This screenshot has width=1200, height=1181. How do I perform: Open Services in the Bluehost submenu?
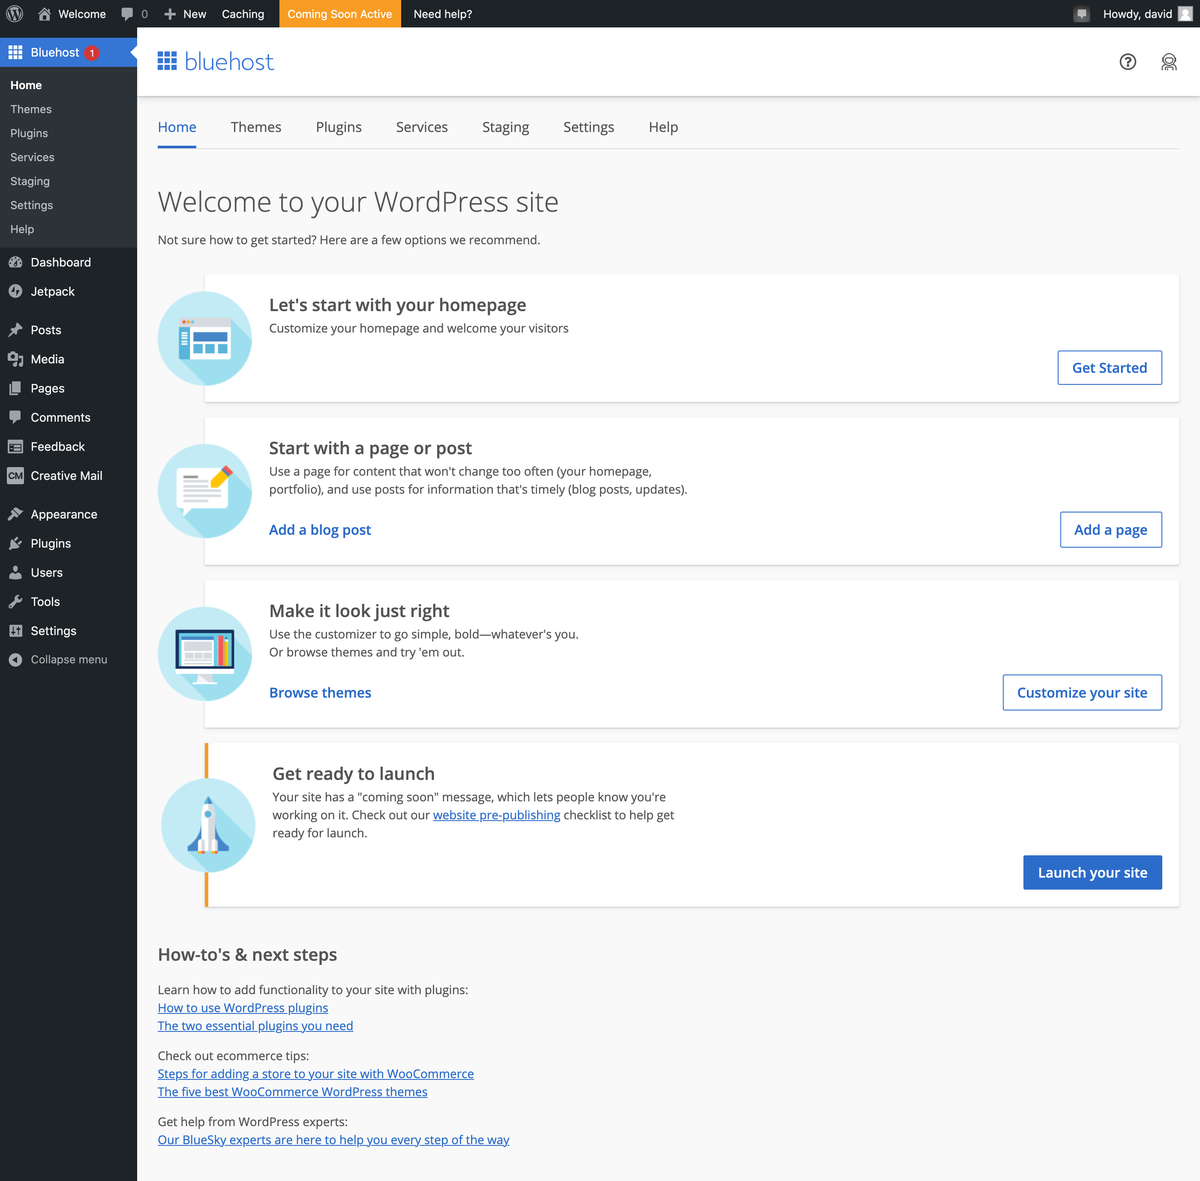click(x=32, y=157)
